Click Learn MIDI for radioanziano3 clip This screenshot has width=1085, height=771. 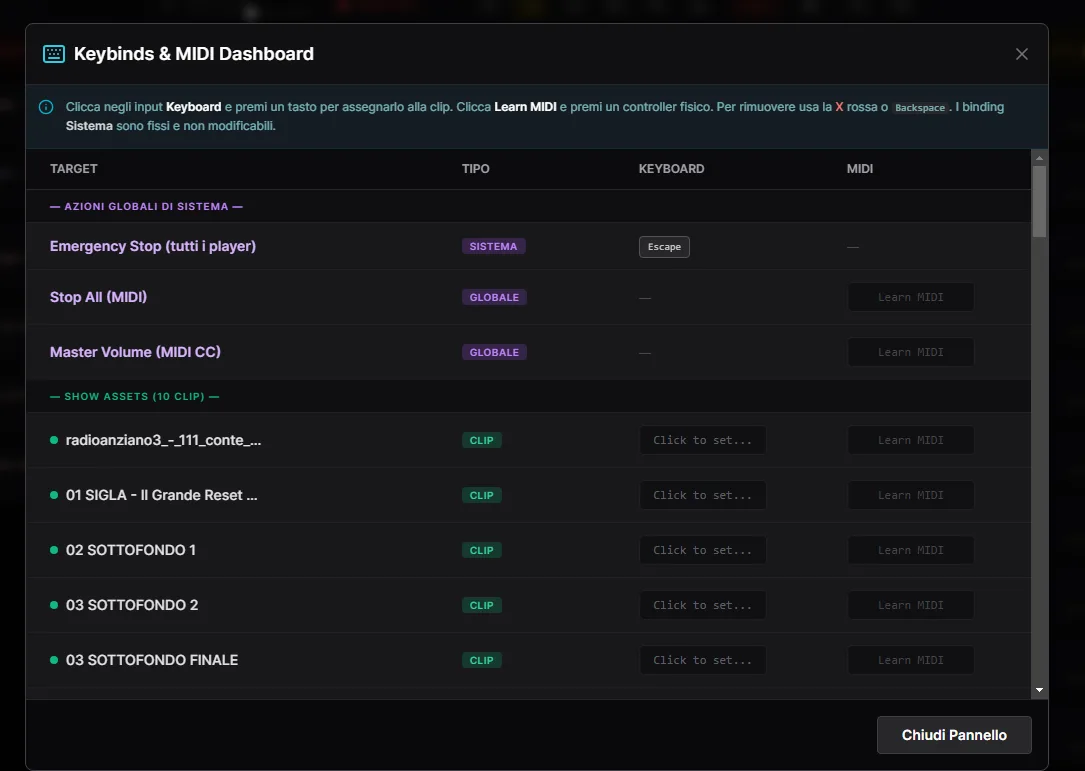click(x=911, y=440)
